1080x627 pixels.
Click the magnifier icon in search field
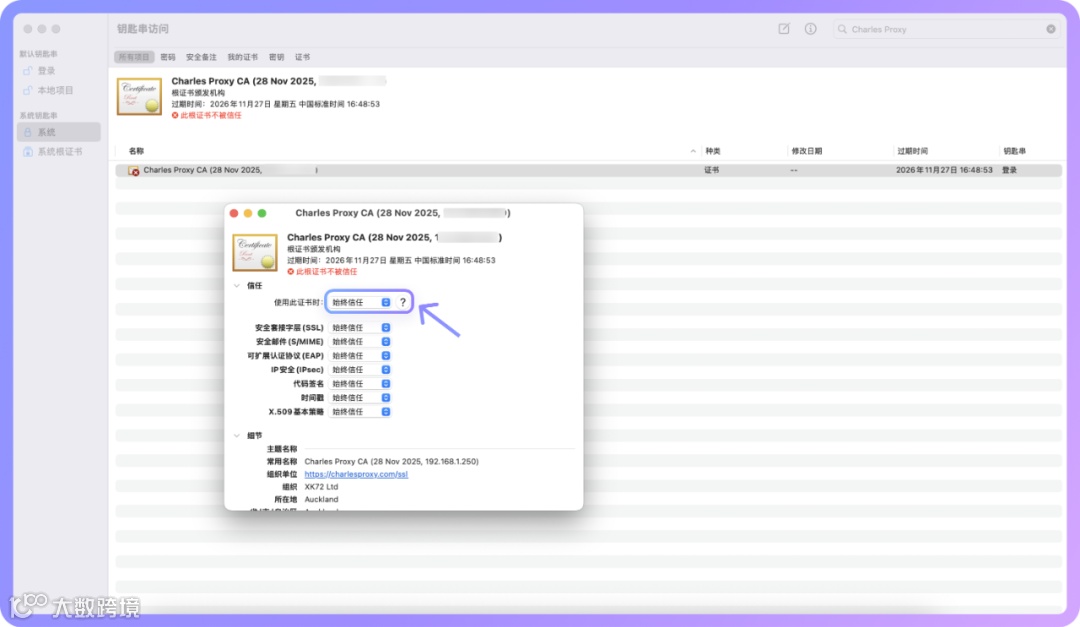pos(842,29)
